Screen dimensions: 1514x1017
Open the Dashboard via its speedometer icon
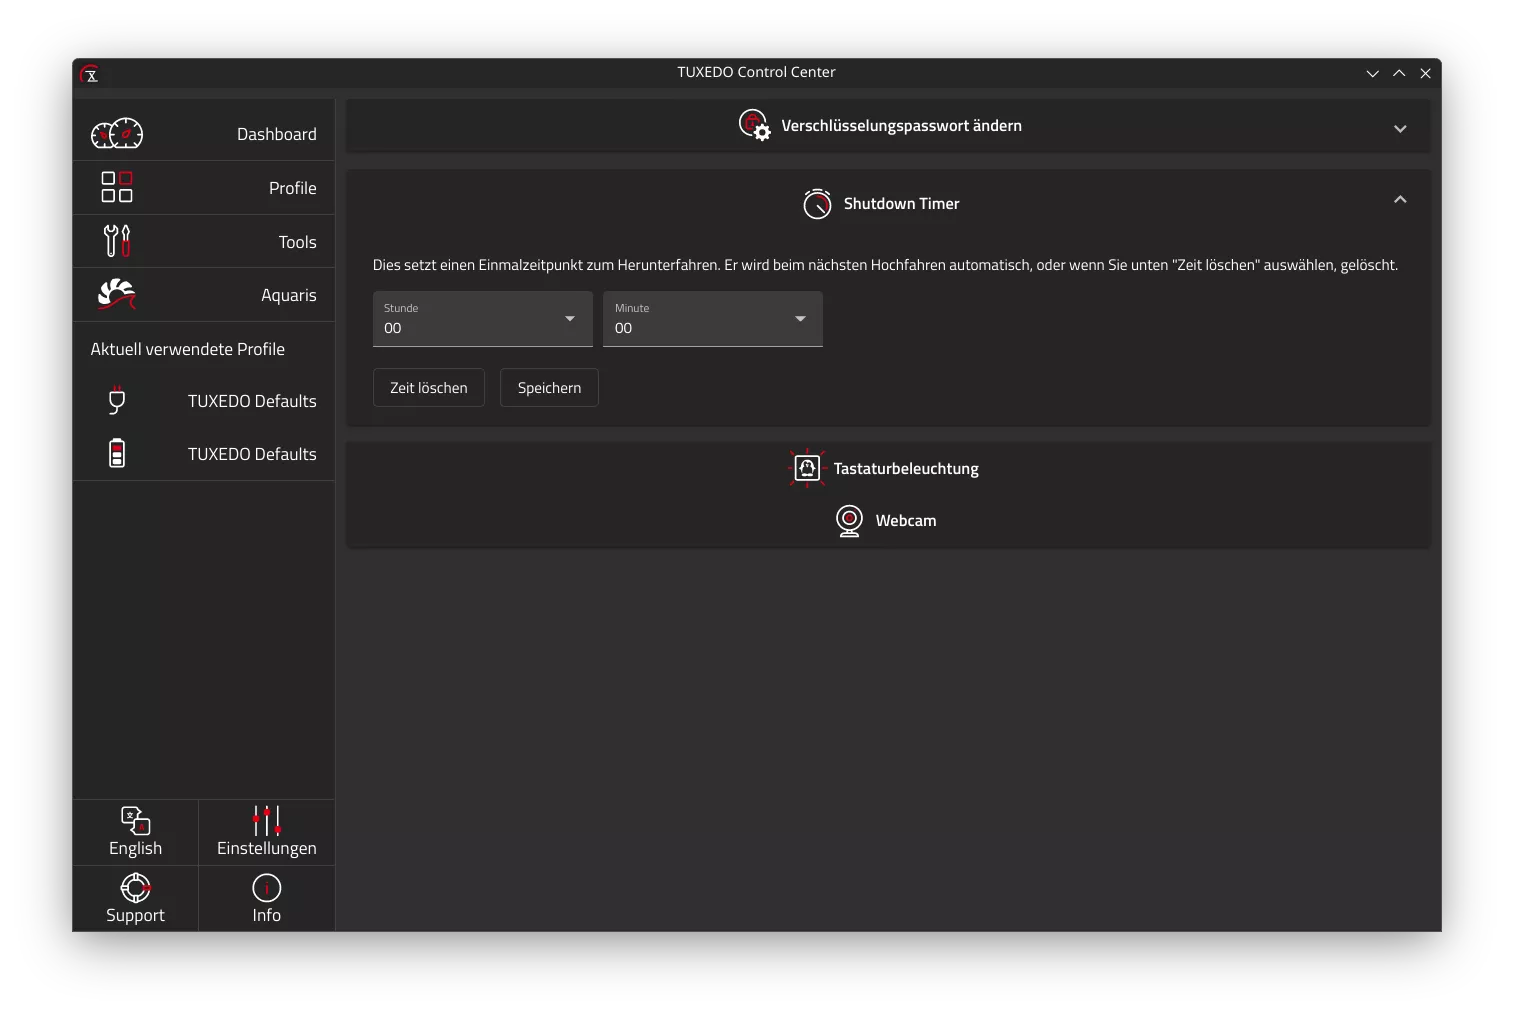tap(117, 133)
